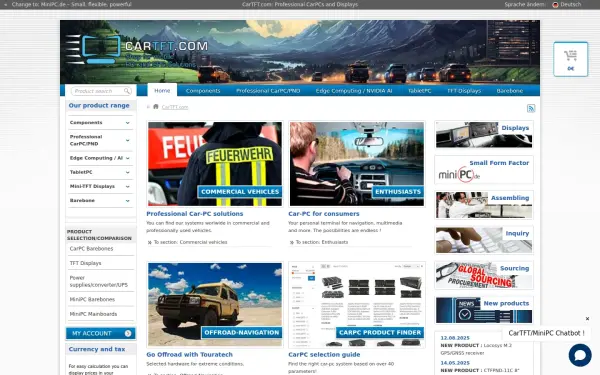The width and height of the screenshot is (600, 375).
Task: Open the 14.05.2025 news entry
Action: point(481,367)
